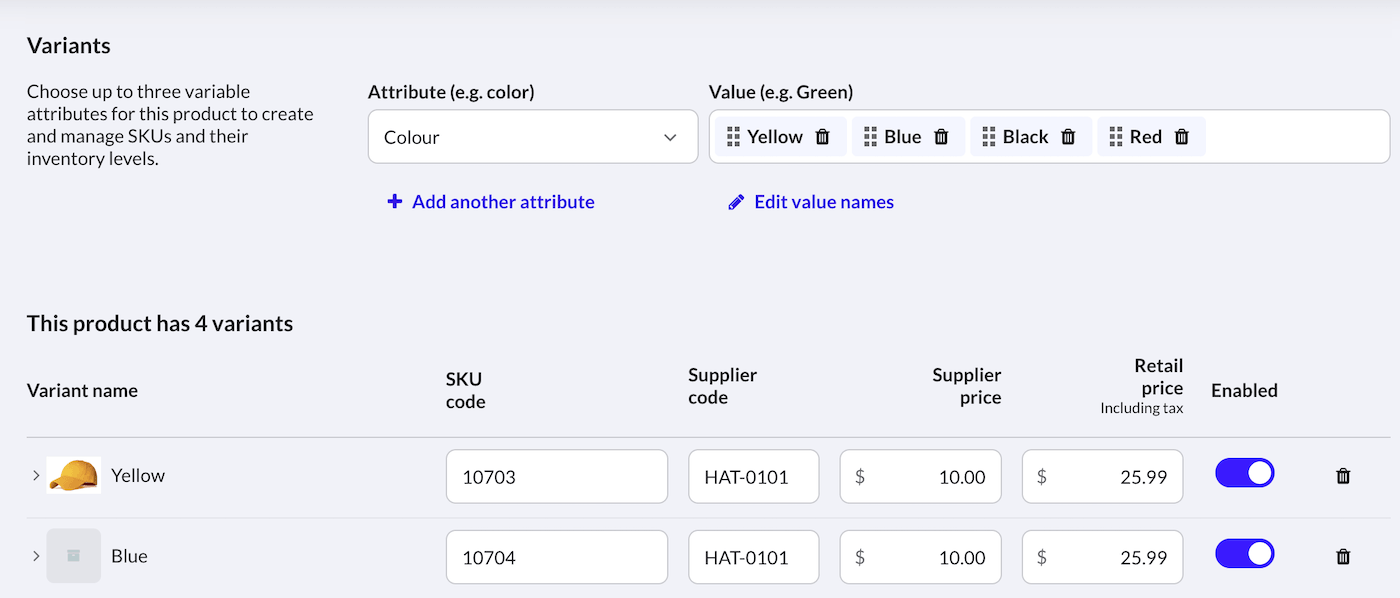
Task: Delete the Yellow value tag trash icon
Action: pyautogui.click(x=823, y=137)
